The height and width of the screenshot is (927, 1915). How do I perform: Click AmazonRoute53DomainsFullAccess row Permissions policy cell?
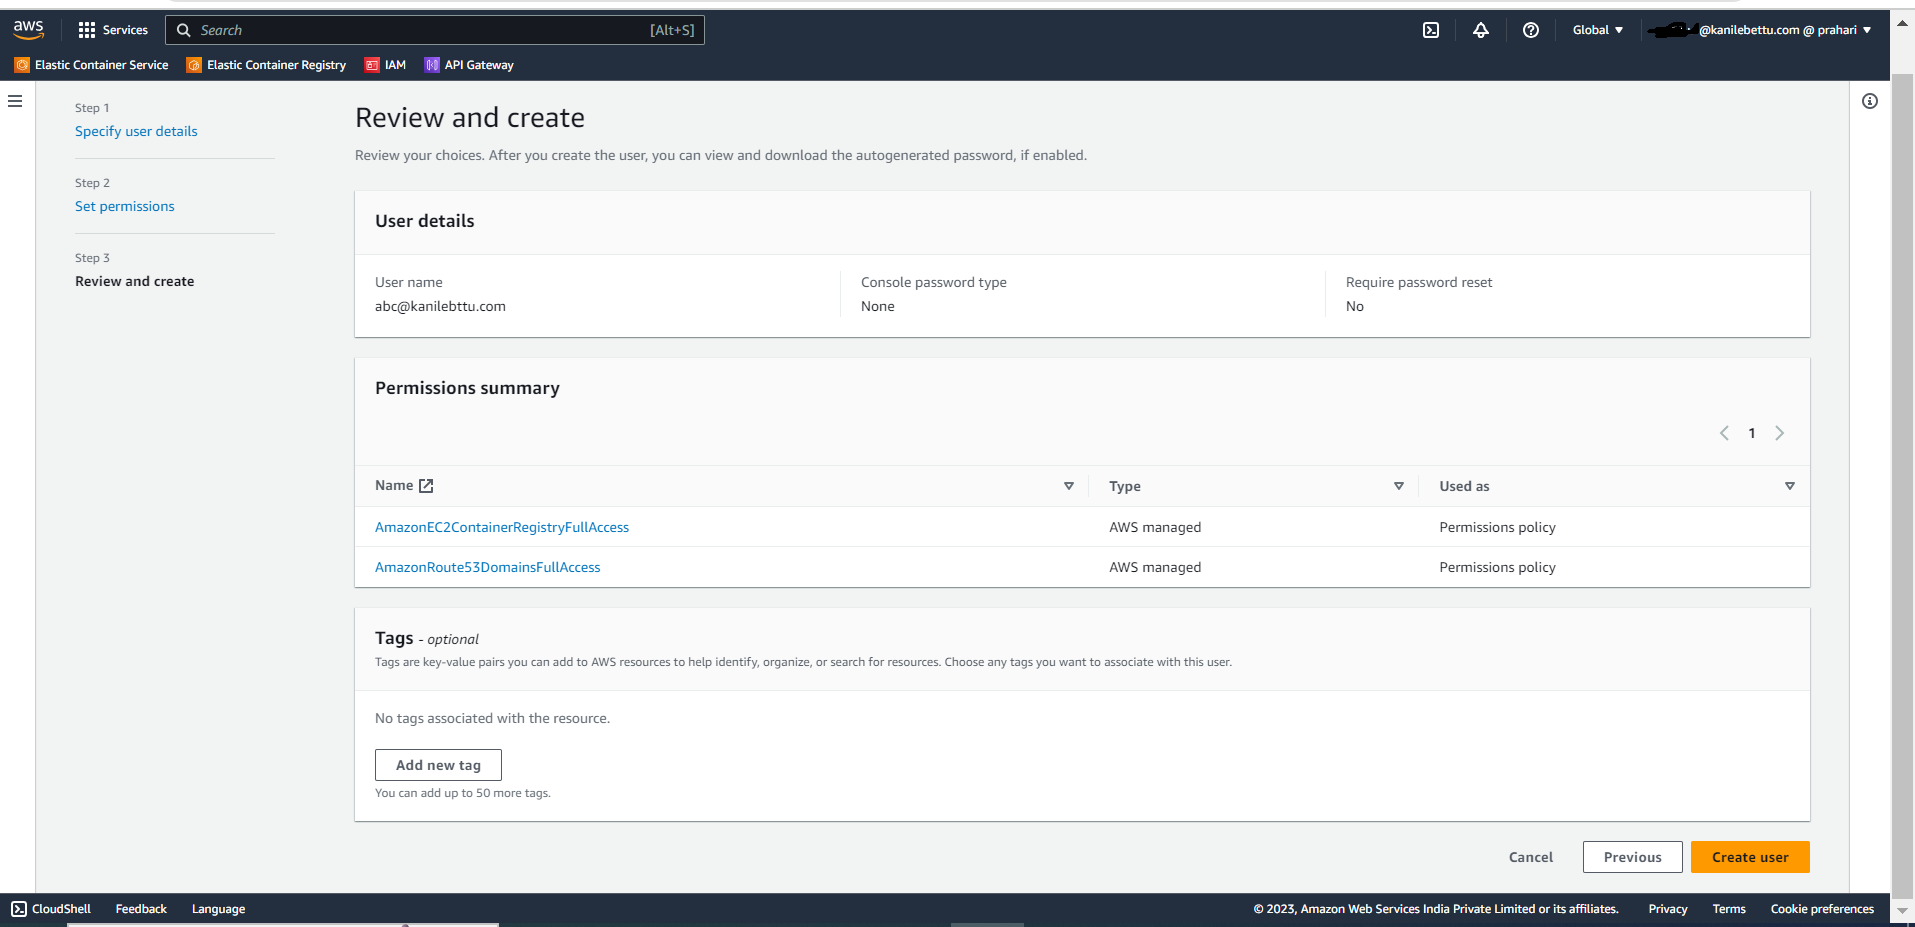tap(1497, 567)
